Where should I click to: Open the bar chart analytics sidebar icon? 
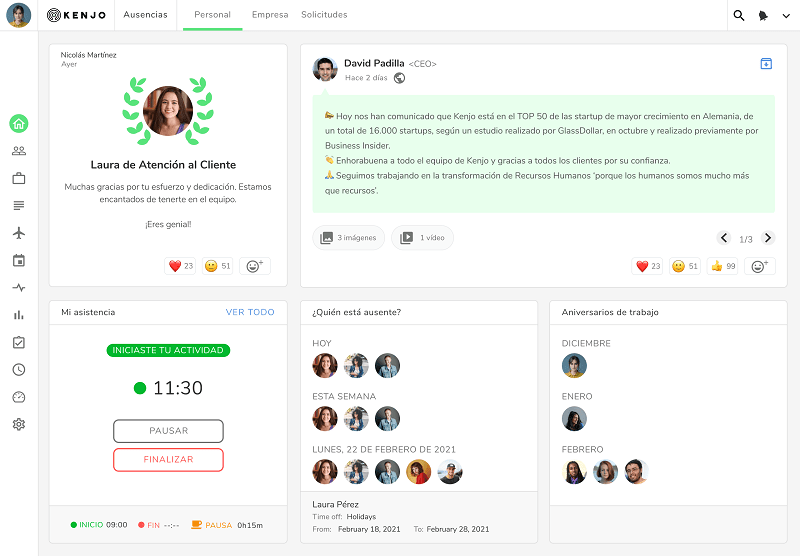click(x=19, y=315)
